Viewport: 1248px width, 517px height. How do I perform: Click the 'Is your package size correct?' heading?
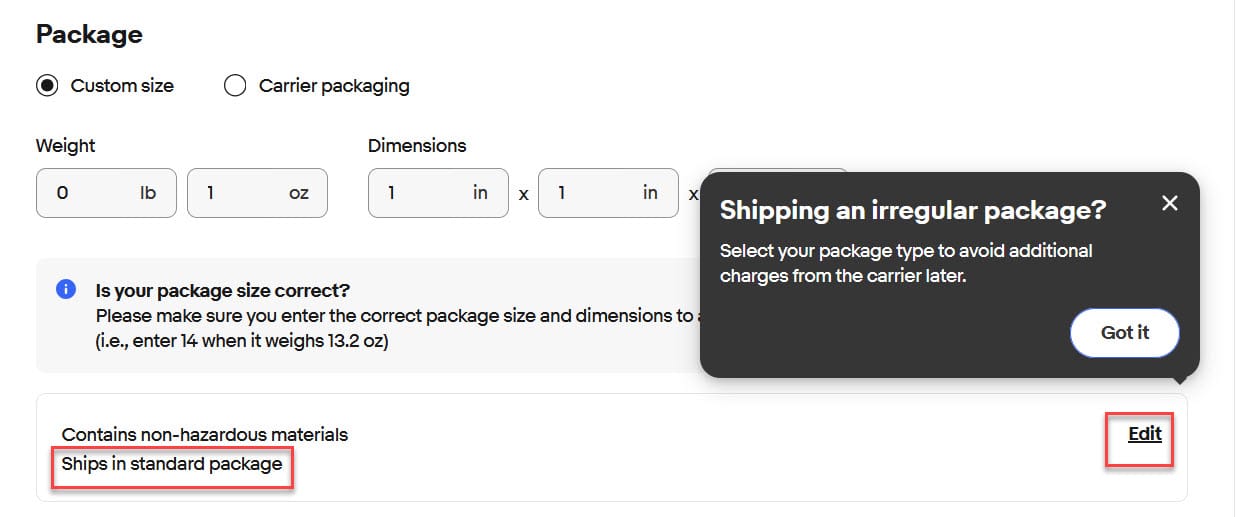pos(223,291)
